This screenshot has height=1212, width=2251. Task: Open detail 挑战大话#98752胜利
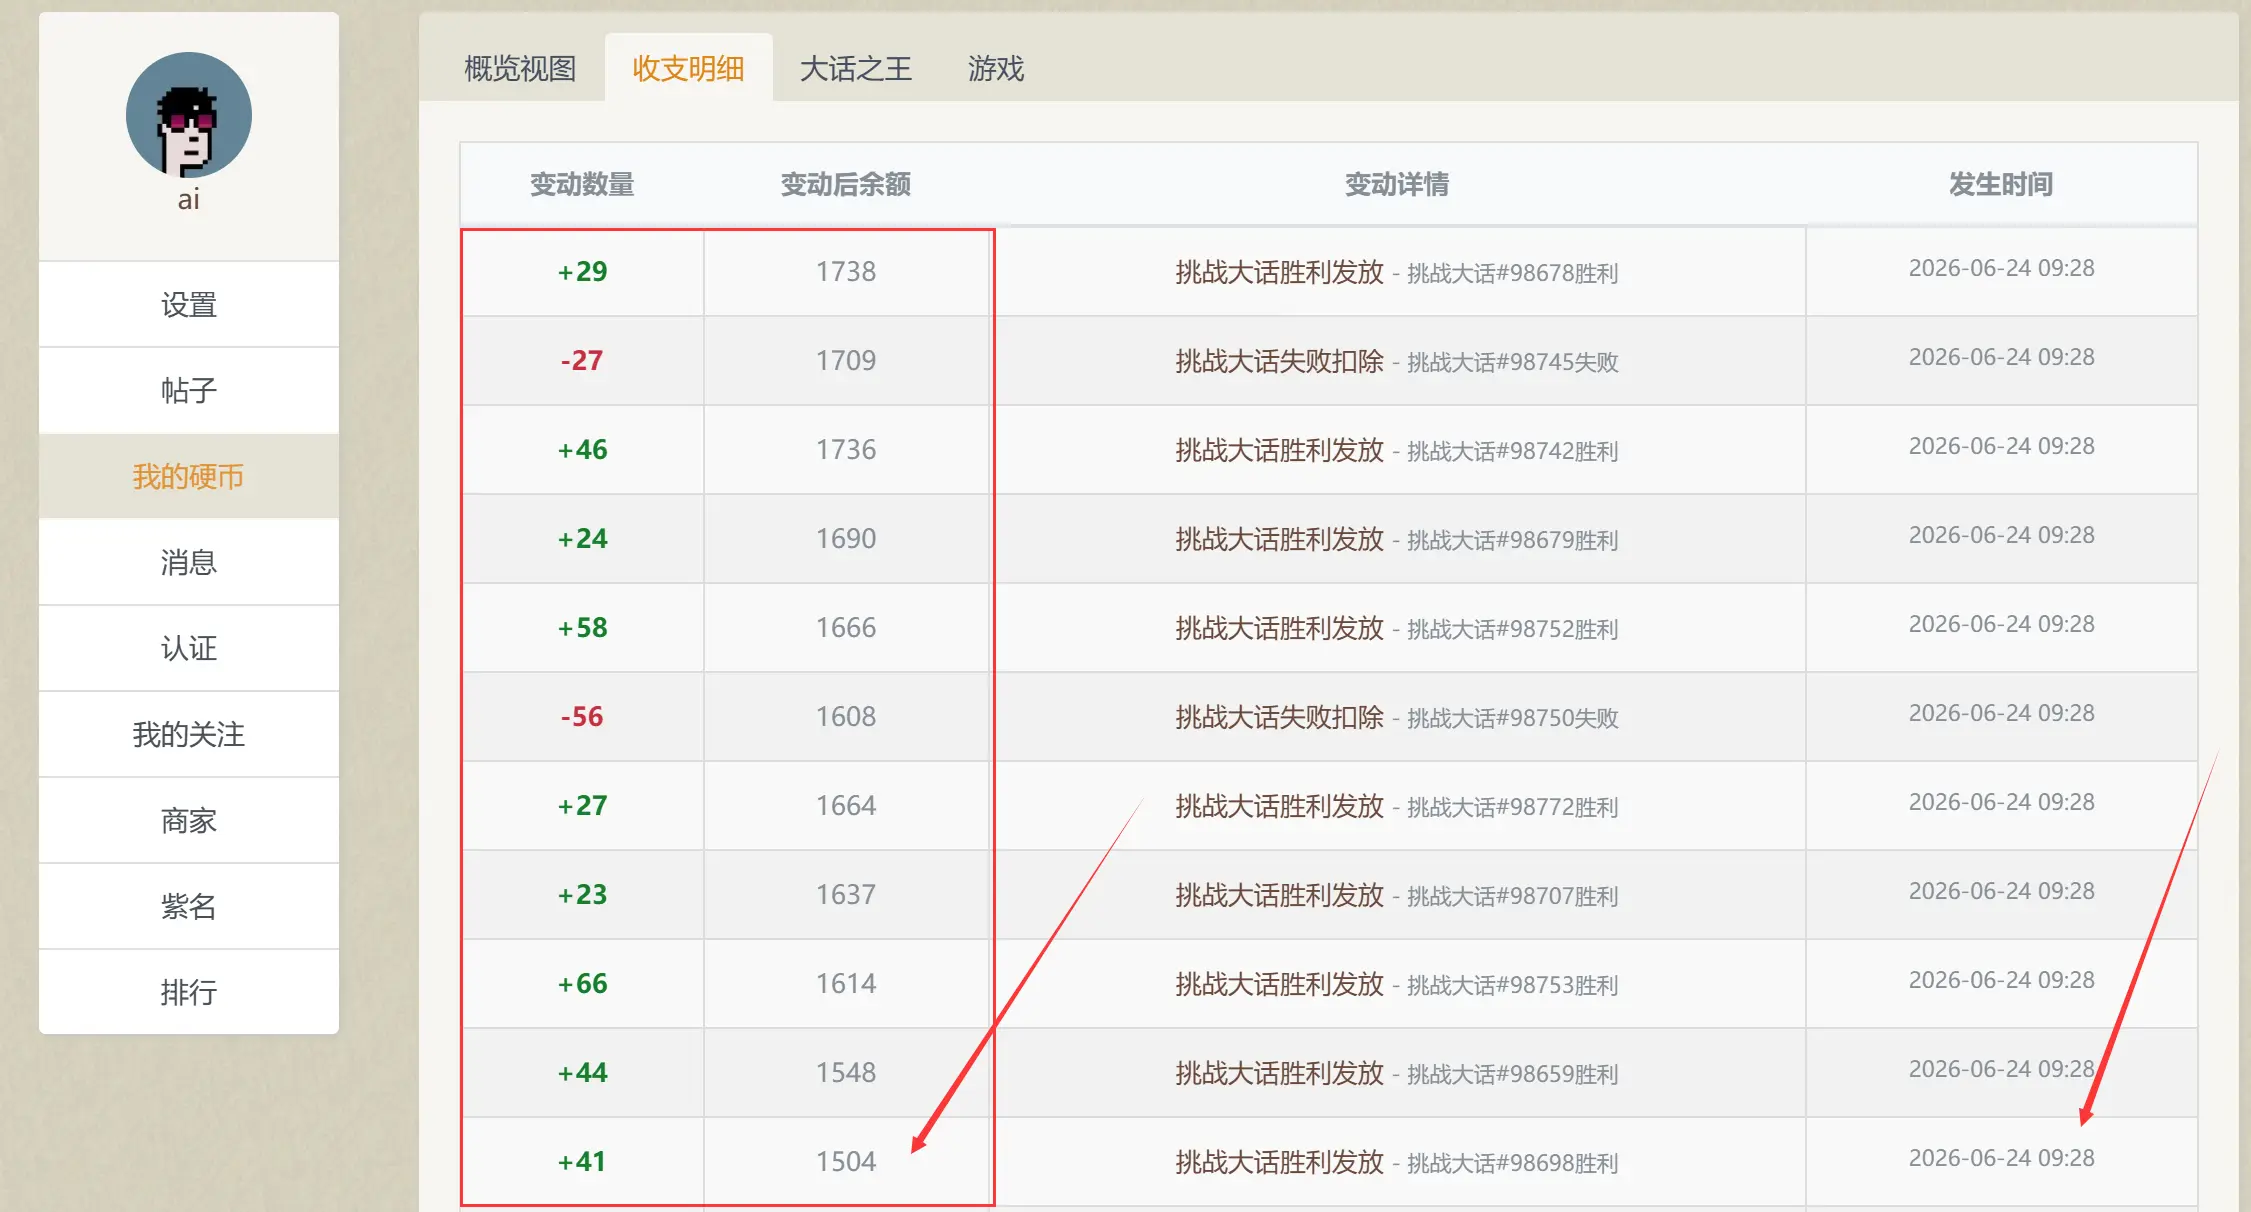point(1513,629)
